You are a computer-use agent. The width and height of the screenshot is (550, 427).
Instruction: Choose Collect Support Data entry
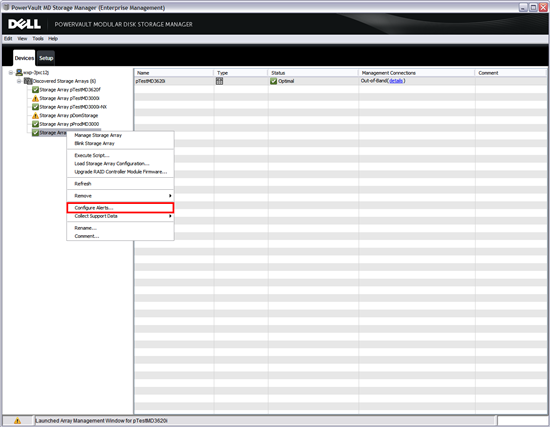[x=120, y=216]
